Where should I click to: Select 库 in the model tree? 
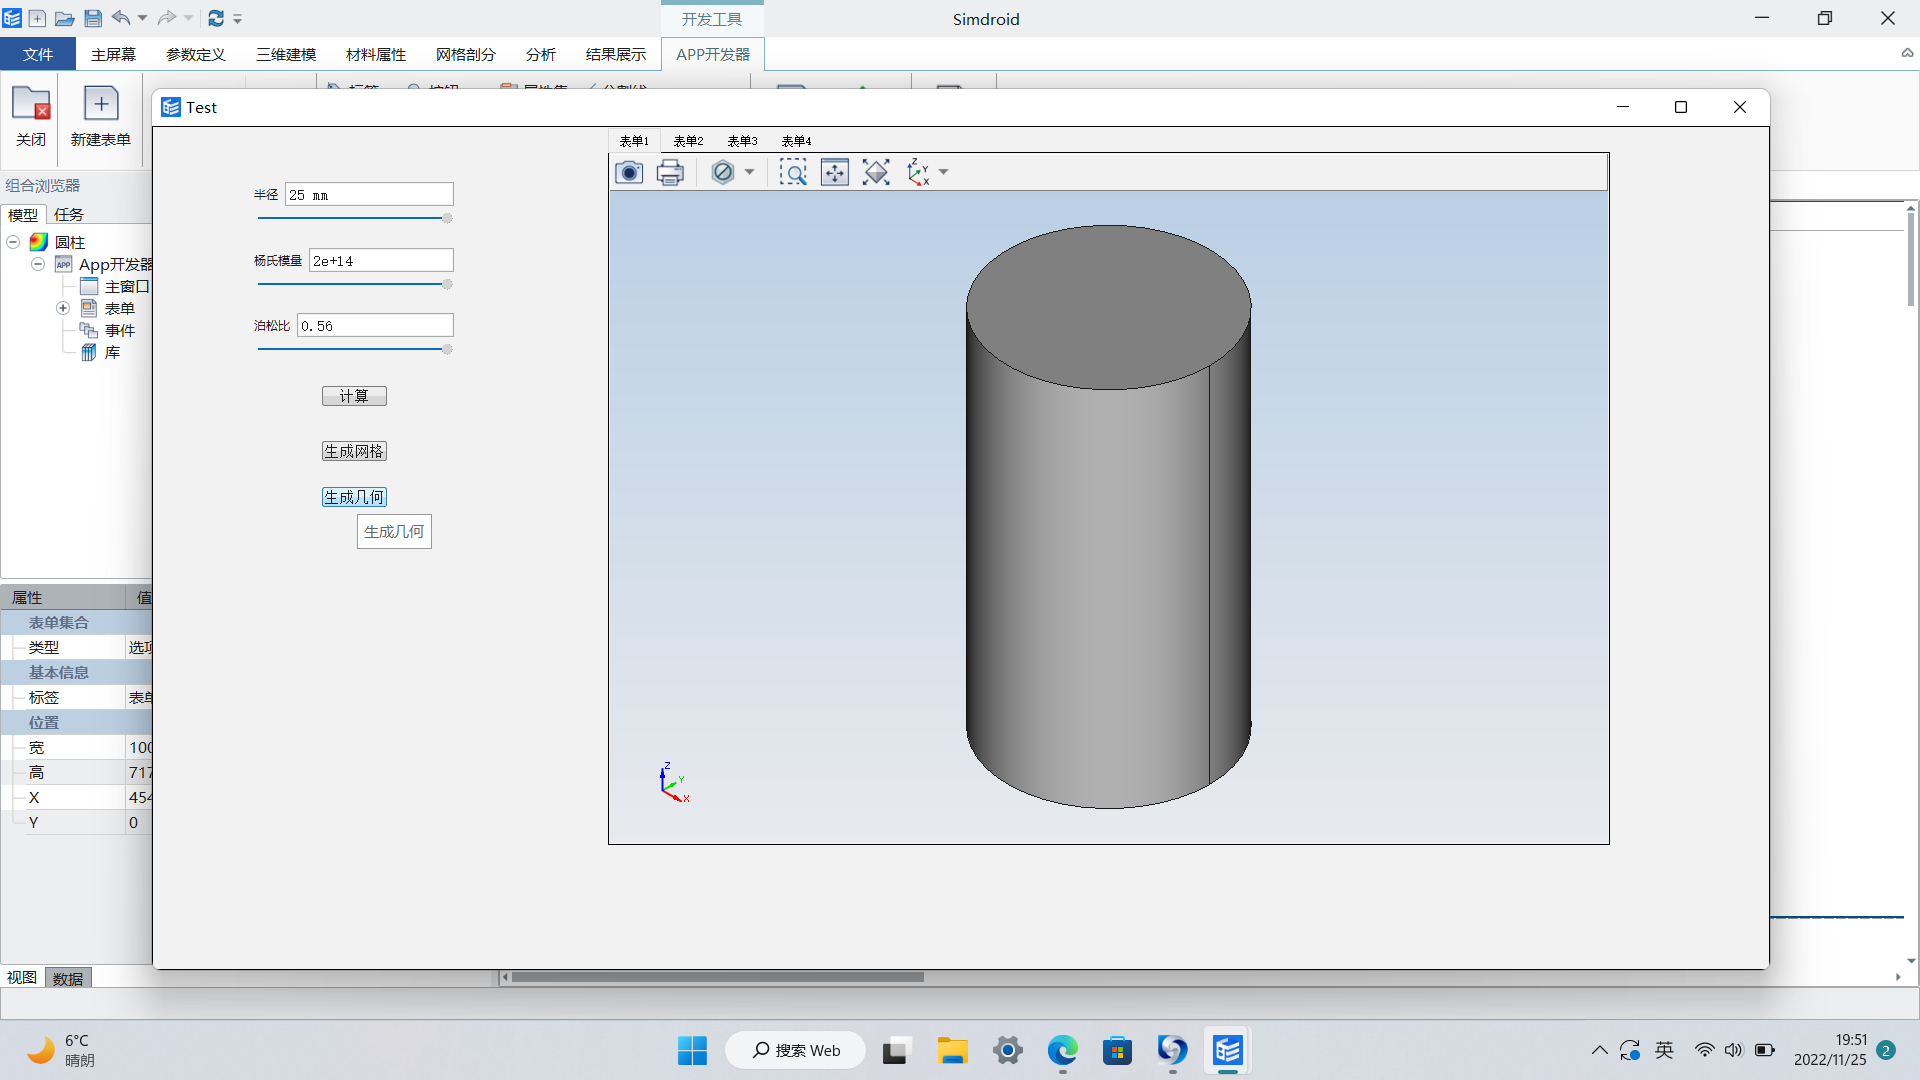coord(112,352)
